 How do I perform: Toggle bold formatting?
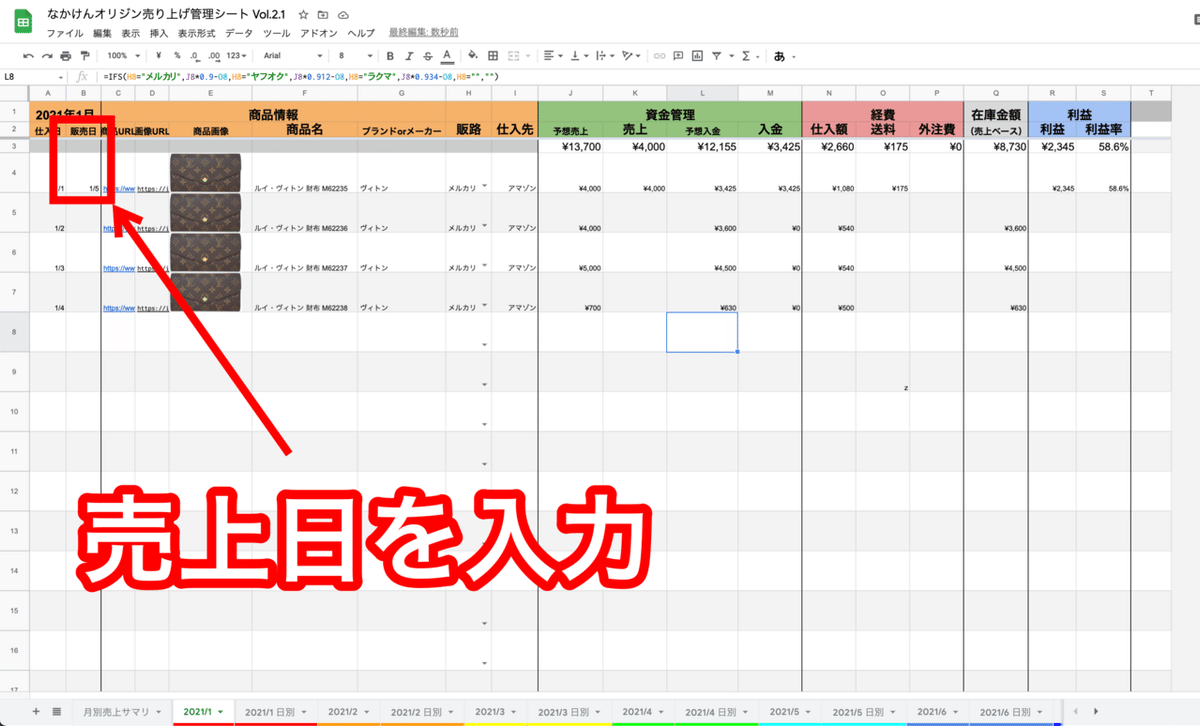coord(391,56)
